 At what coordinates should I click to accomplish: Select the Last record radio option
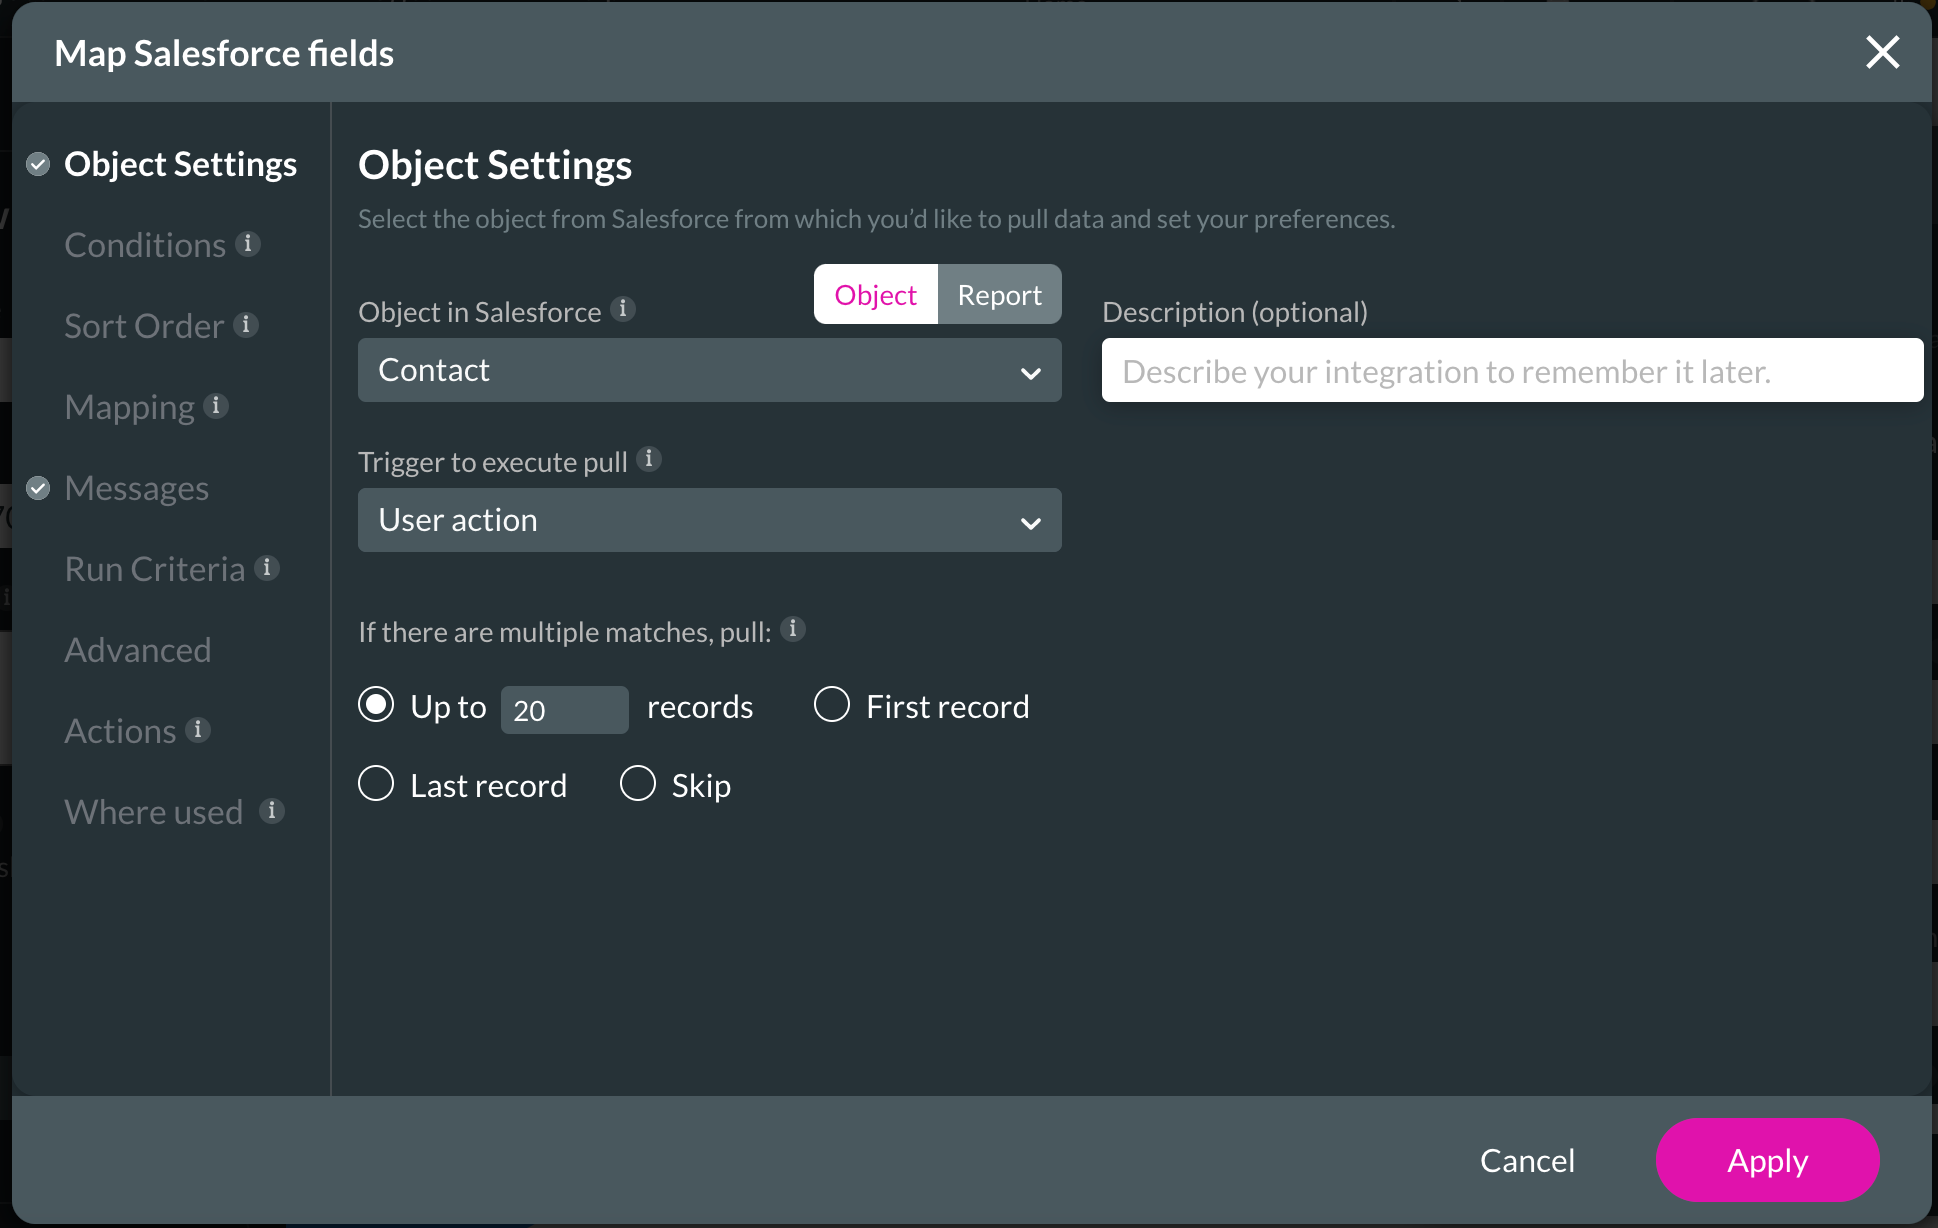coord(376,784)
